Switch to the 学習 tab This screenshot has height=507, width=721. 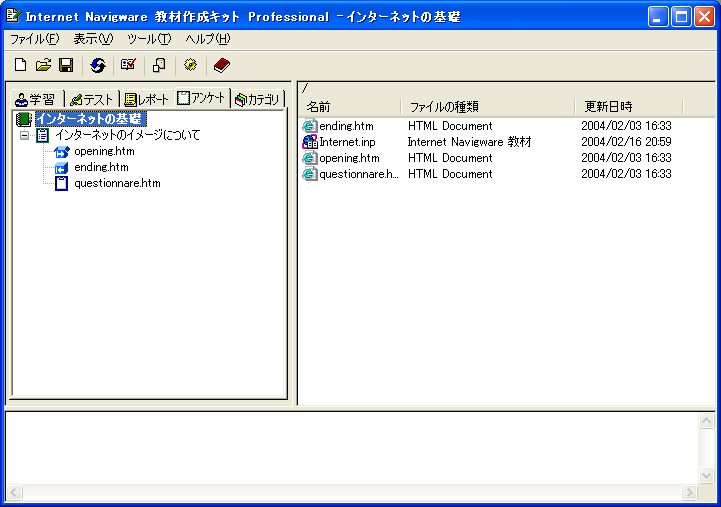[37, 99]
